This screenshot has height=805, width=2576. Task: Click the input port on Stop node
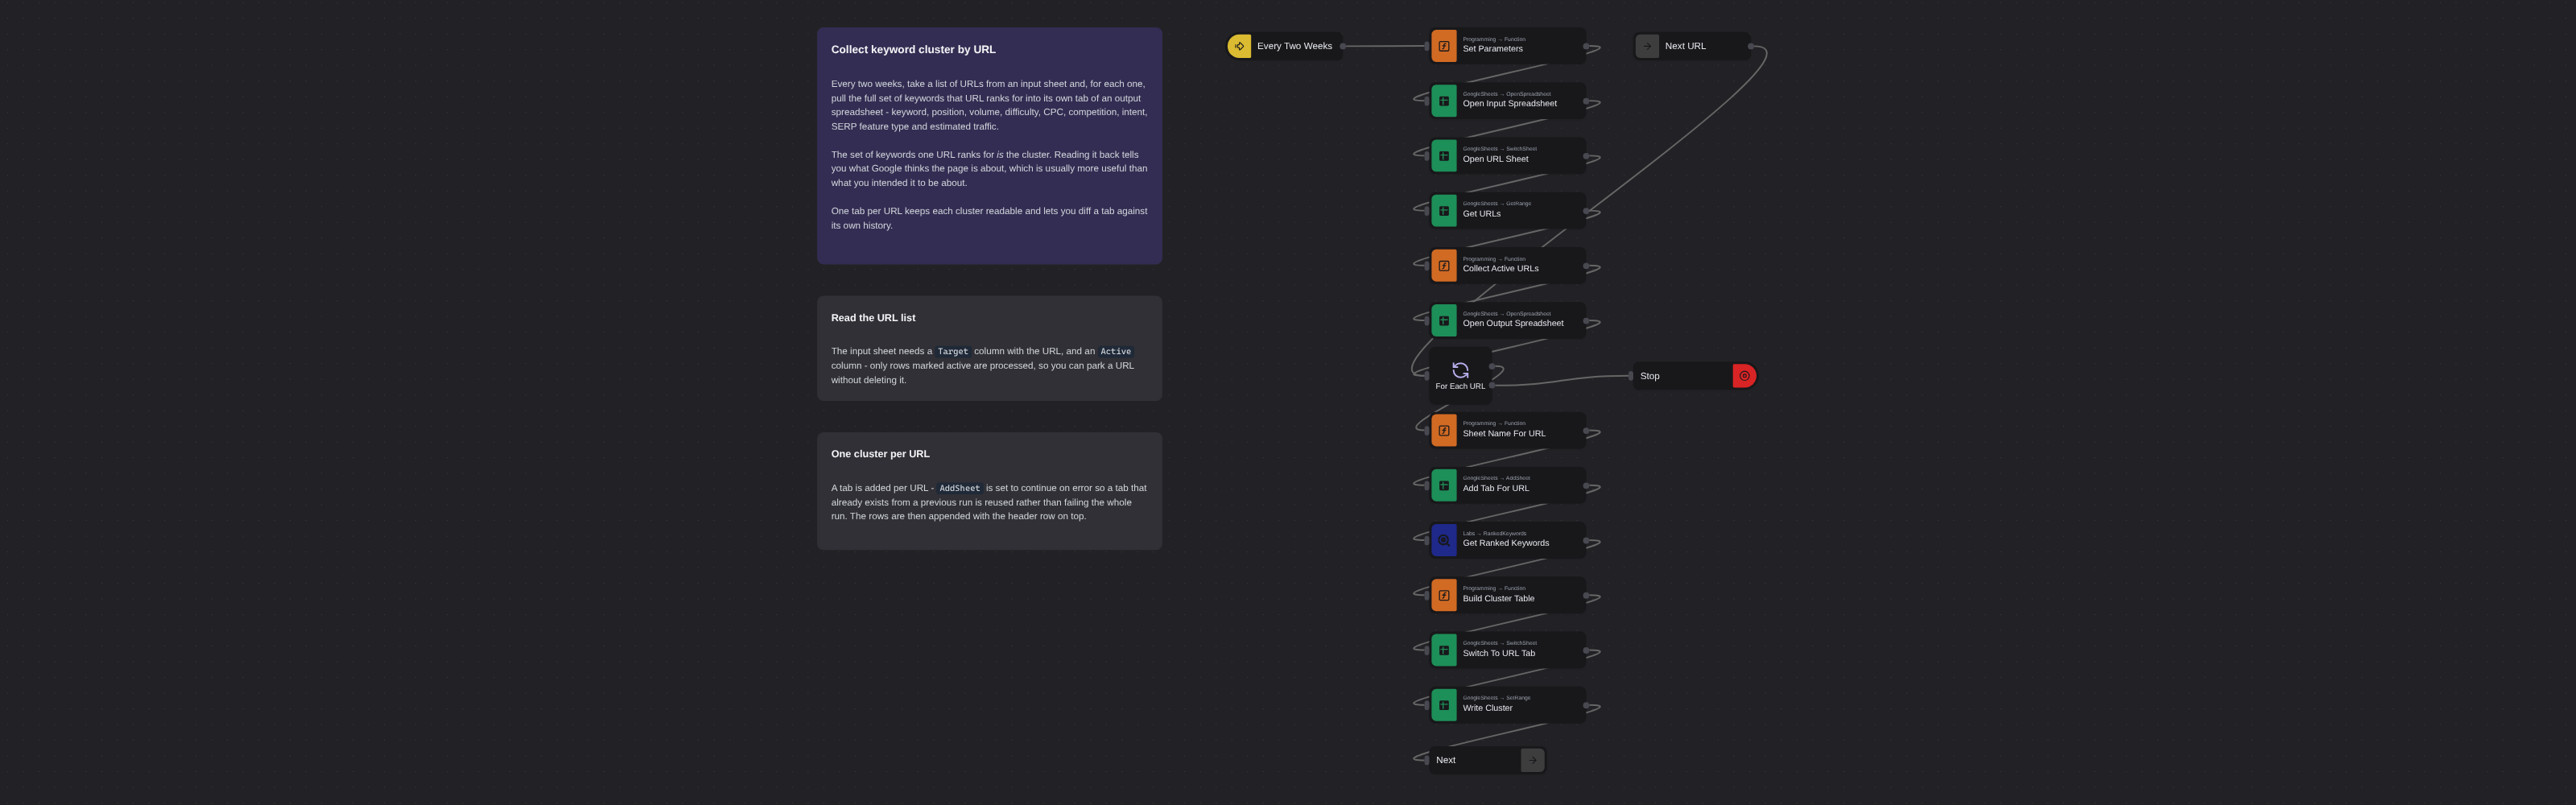tap(1631, 376)
